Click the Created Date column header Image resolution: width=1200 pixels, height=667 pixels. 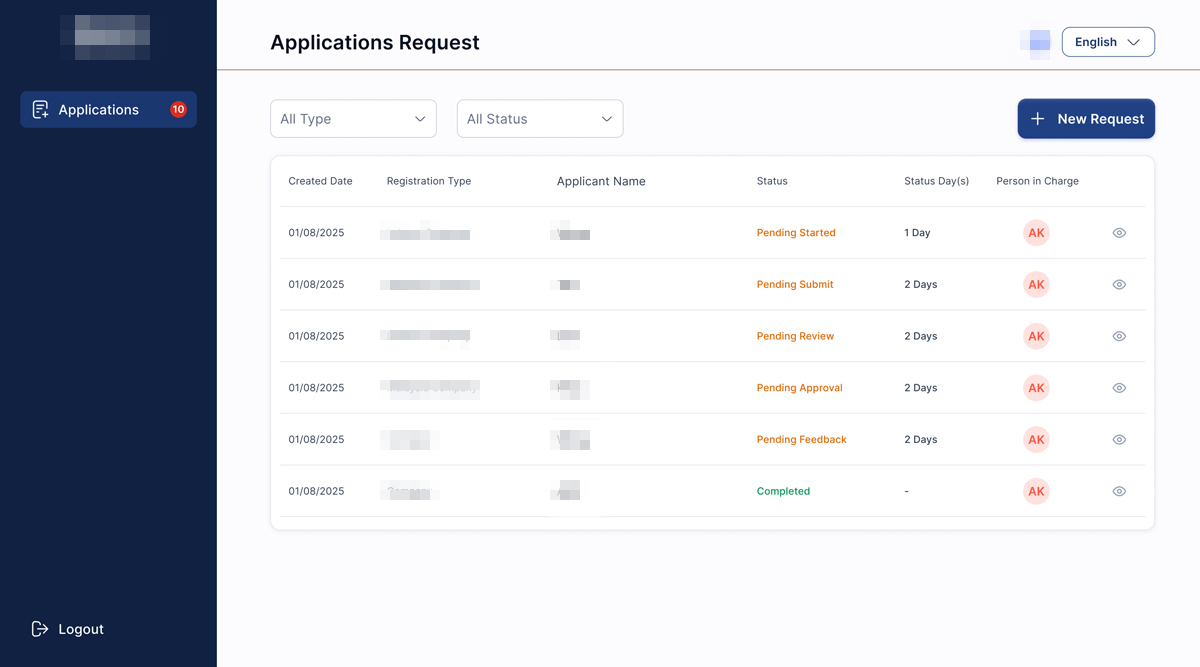point(320,181)
